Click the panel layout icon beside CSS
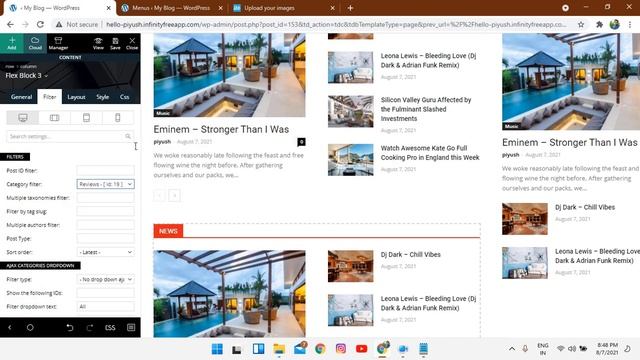640x360 pixels. tap(131, 327)
